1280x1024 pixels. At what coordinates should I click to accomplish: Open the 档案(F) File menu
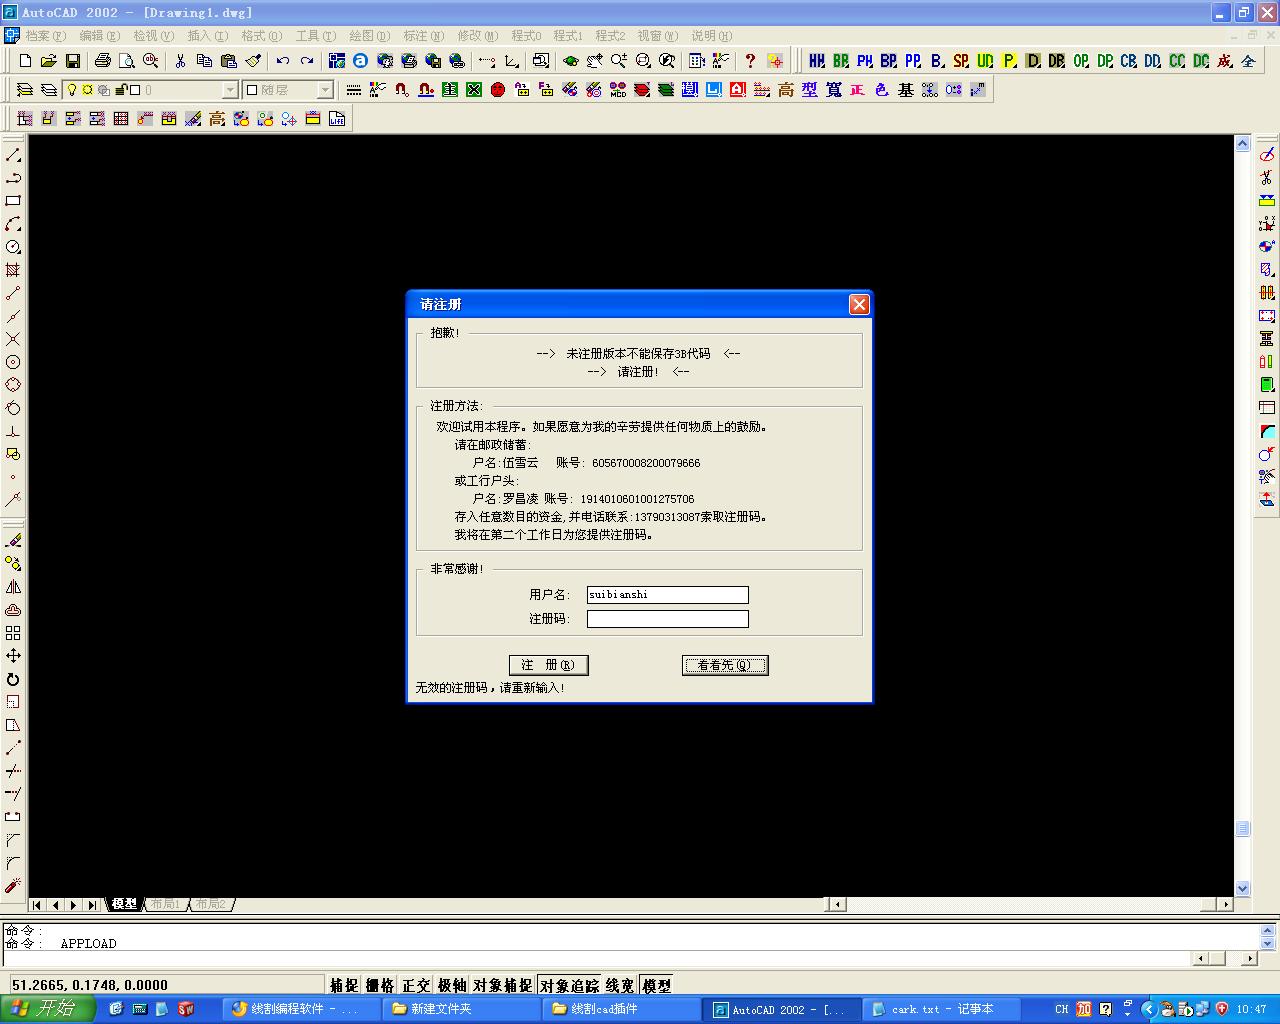(45, 36)
